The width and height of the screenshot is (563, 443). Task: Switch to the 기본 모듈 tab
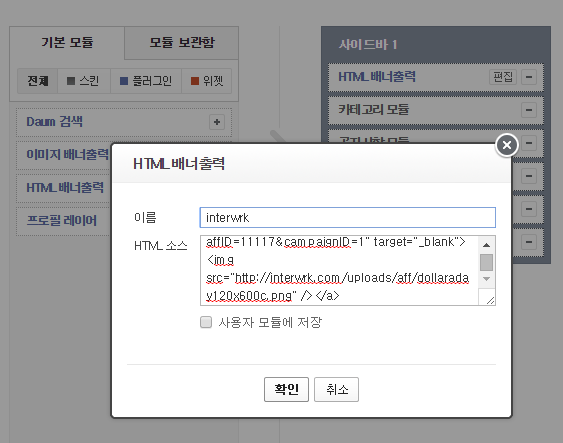67,42
